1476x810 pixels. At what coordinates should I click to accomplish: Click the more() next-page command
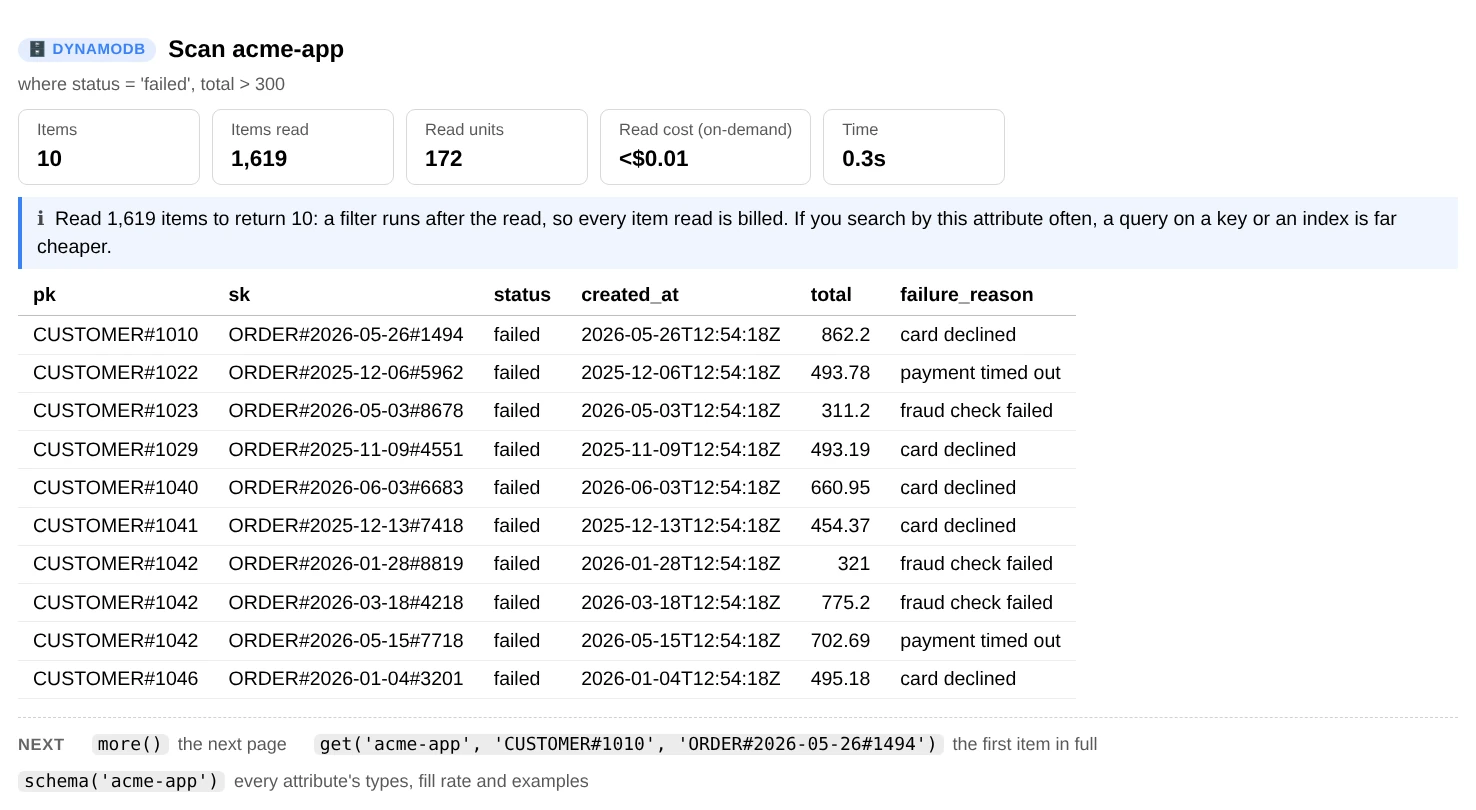[x=131, y=744]
